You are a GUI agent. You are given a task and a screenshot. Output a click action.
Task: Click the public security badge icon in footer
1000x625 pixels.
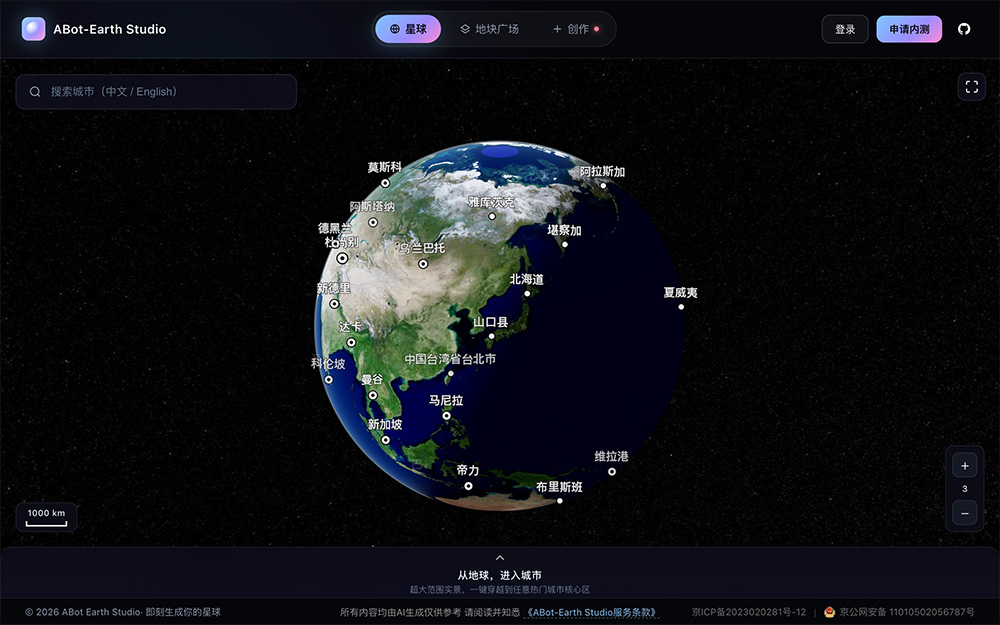tap(829, 612)
